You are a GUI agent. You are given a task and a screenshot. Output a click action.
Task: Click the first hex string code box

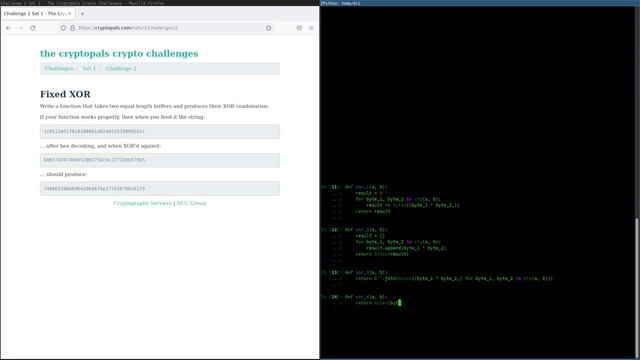point(160,131)
